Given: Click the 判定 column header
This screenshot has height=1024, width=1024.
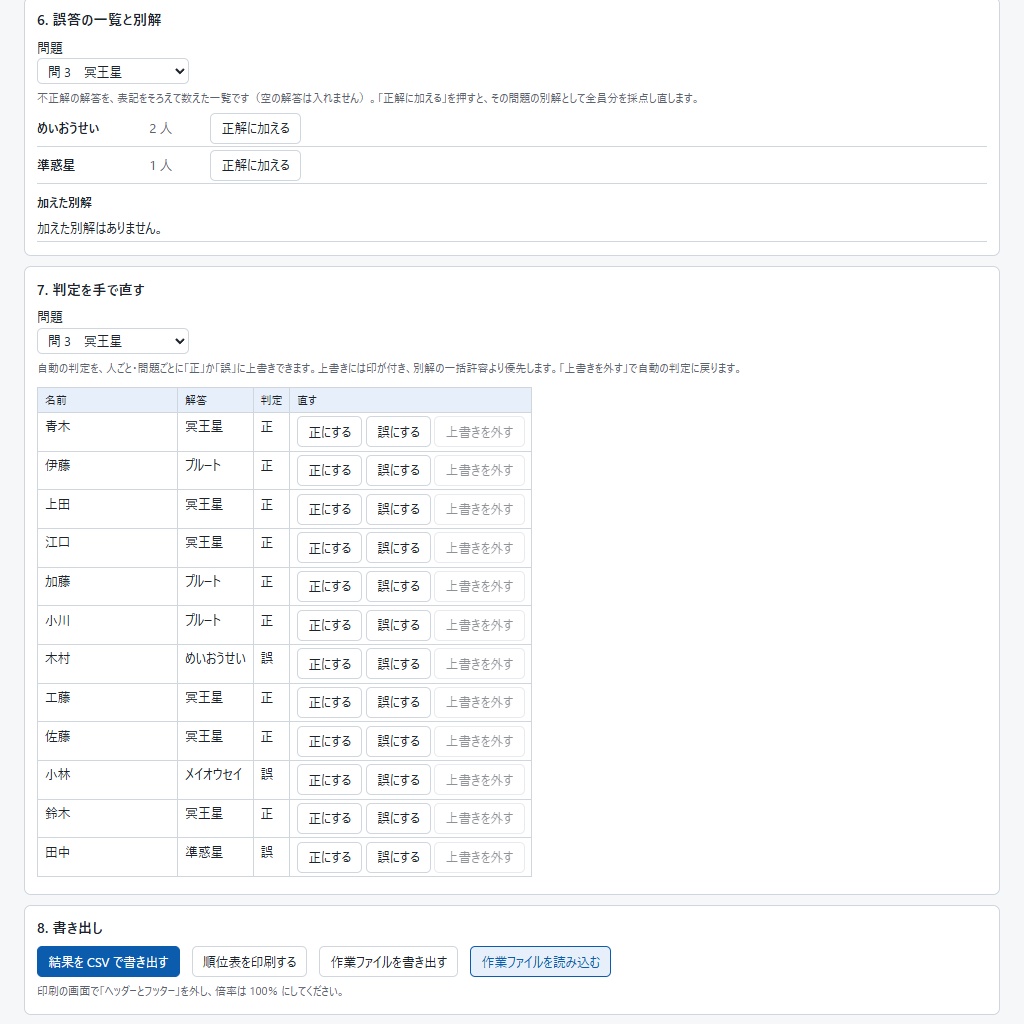Looking at the screenshot, I should (x=271, y=400).
